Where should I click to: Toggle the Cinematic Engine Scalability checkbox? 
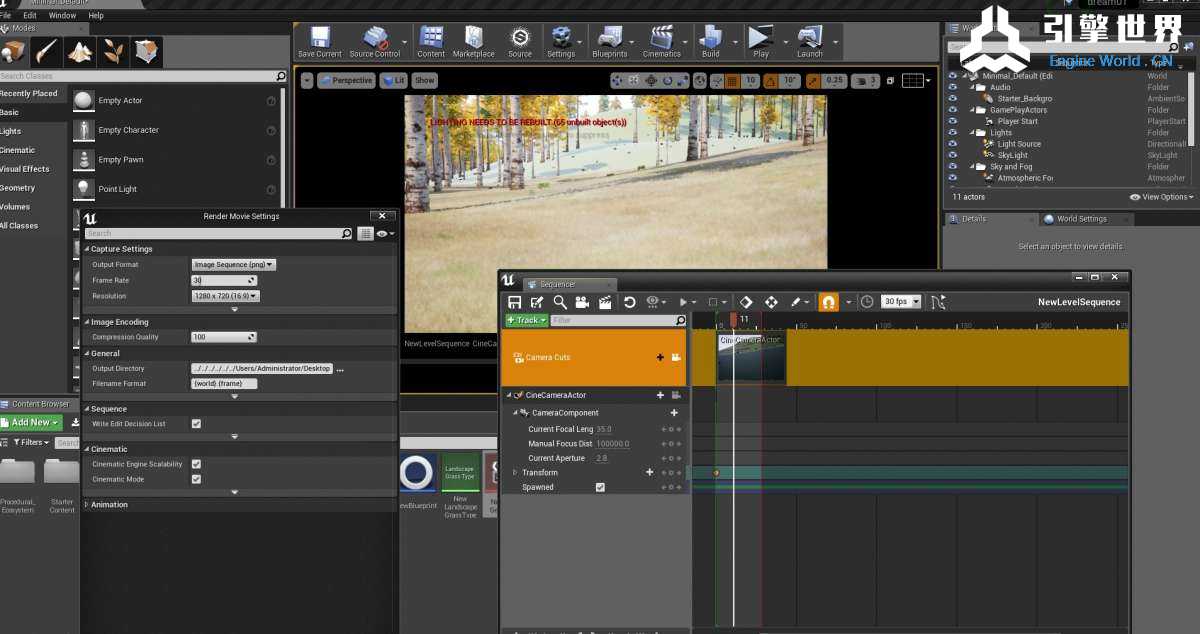196,464
